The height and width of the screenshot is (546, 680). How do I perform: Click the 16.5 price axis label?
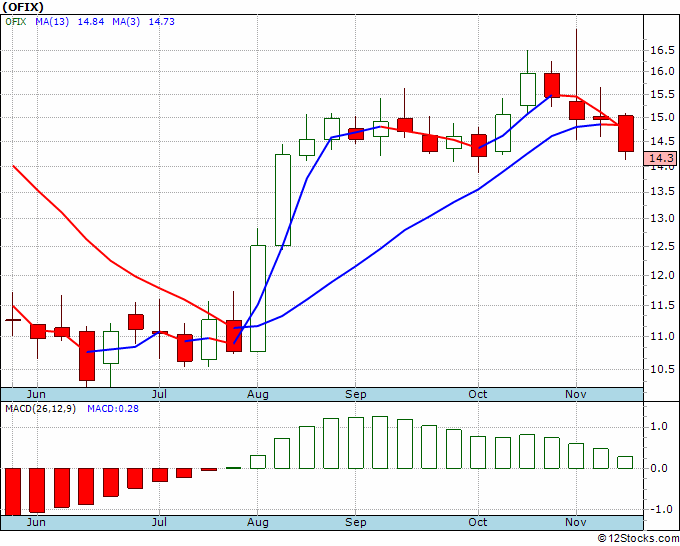pos(662,50)
